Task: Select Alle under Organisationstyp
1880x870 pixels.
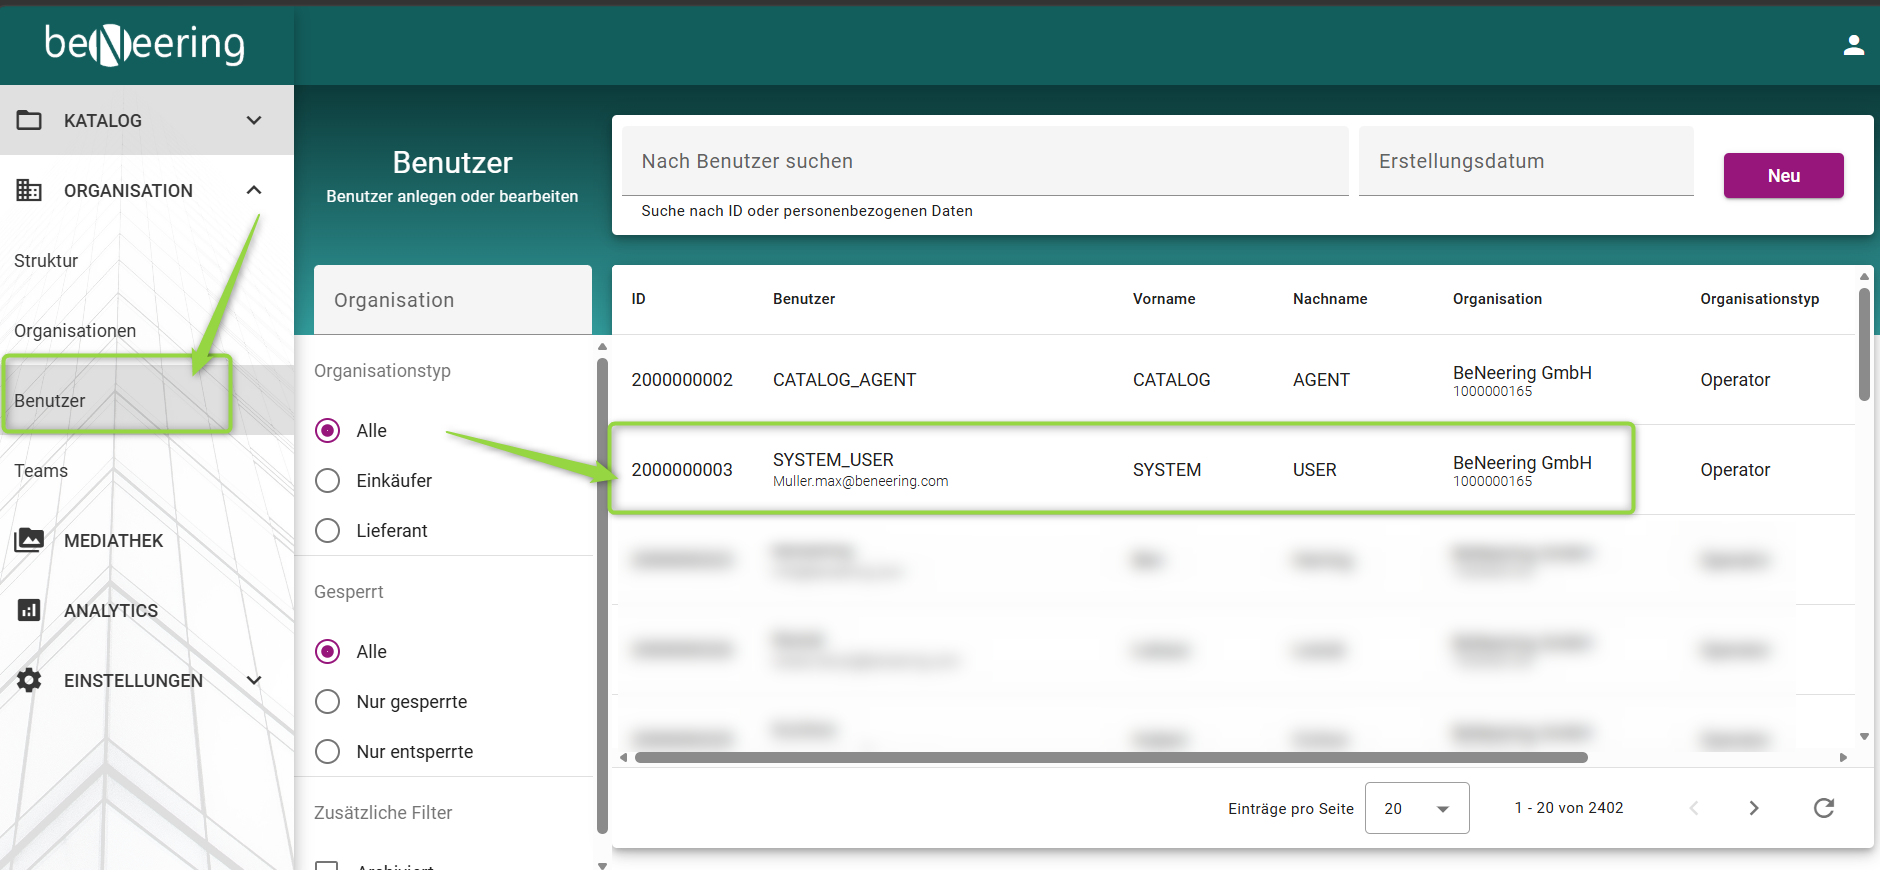Action: [327, 430]
